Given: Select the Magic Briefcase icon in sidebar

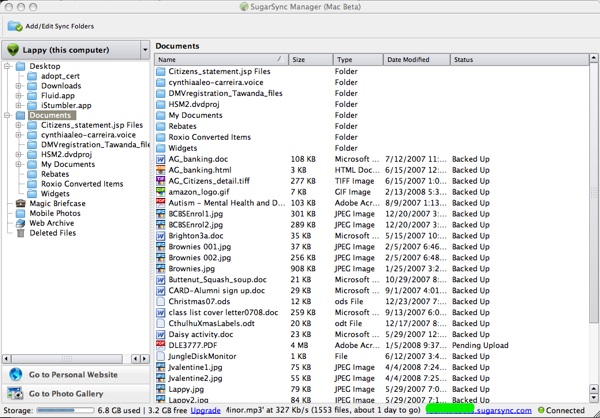Looking at the screenshot, I should (21, 203).
